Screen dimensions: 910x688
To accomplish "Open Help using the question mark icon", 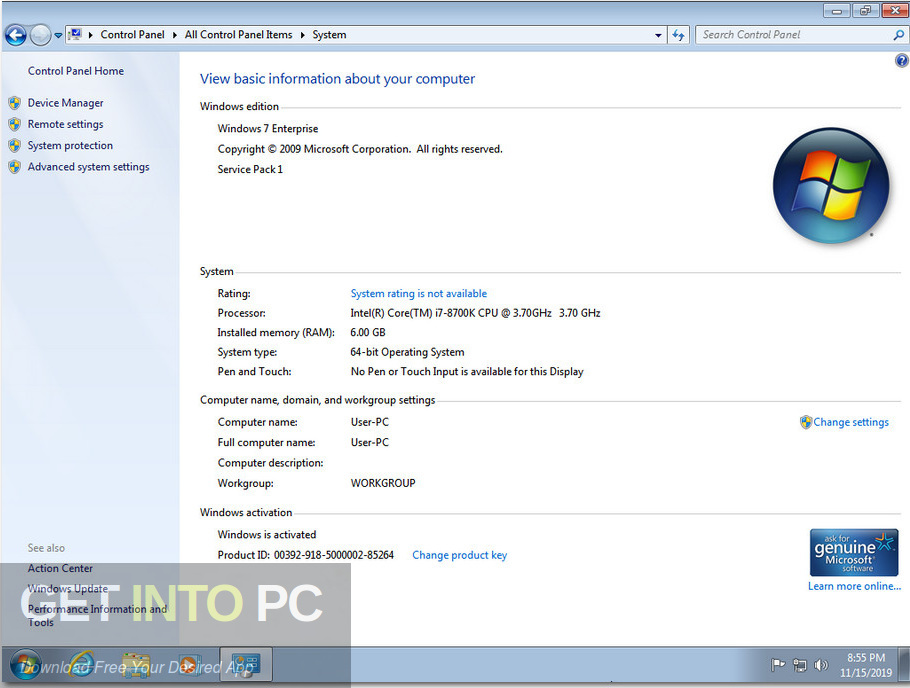I will coord(901,60).
